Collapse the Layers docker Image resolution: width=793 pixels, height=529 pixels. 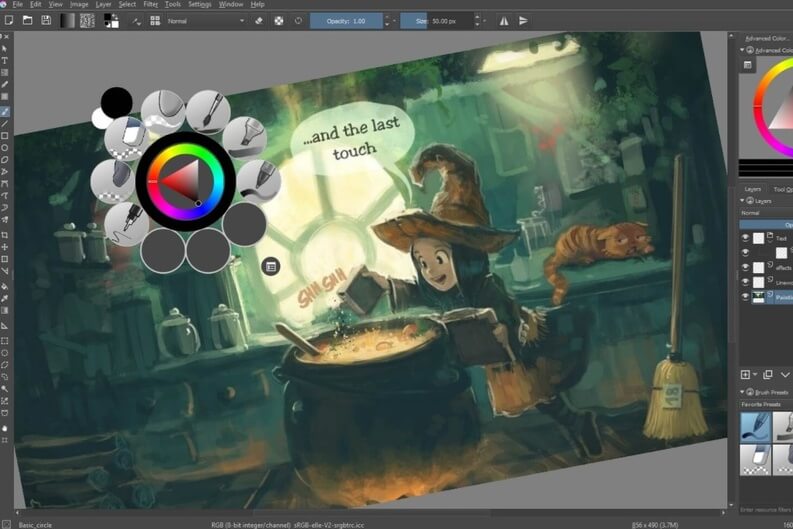(x=742, y=201)
